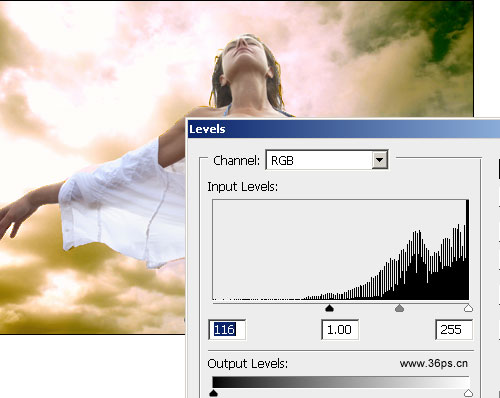Click the output levels gradient bar

(341, 382)
